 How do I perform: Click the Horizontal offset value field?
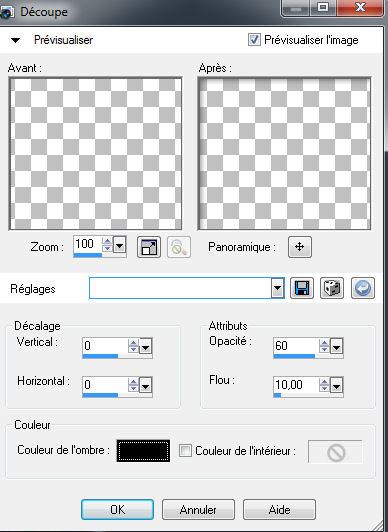pyautogui.click(x=105, y=385)
